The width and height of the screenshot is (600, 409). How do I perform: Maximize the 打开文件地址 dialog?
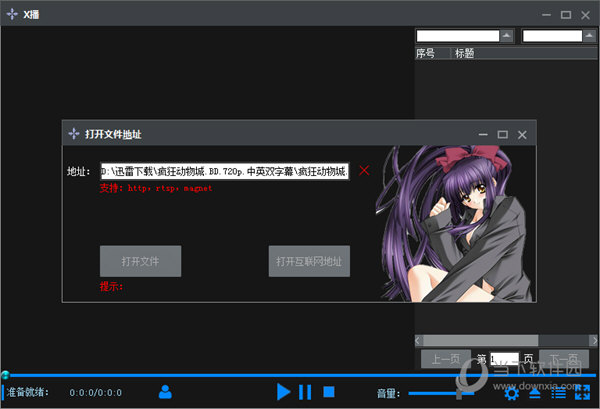[502, 135]
